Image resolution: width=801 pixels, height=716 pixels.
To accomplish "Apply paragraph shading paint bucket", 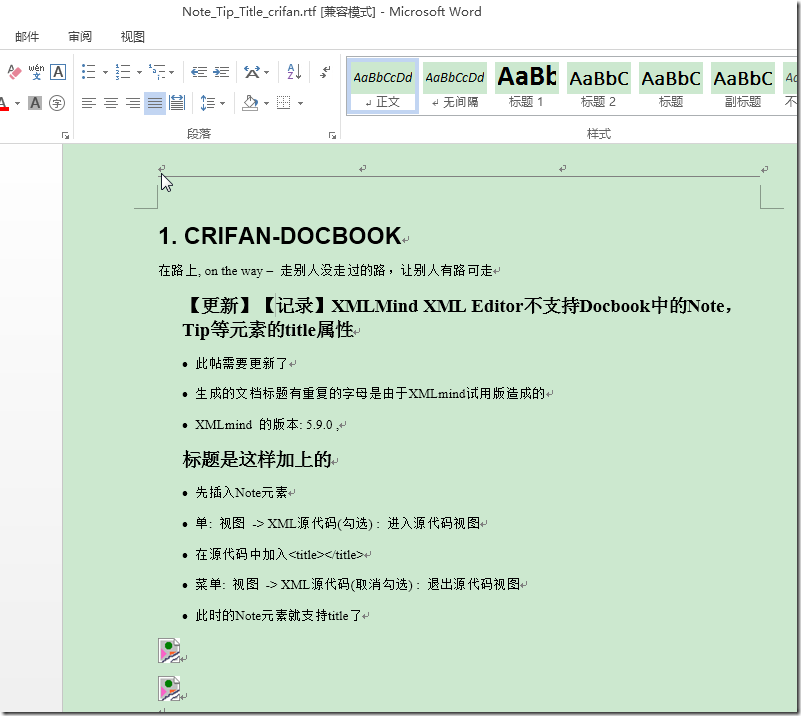I will [250, 103].
